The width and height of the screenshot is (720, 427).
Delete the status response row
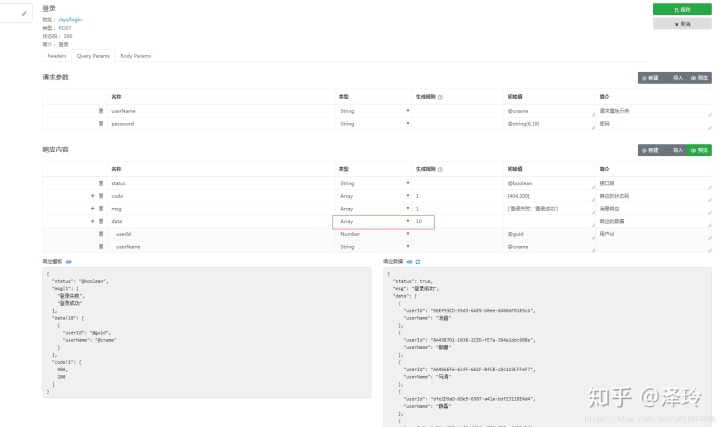tap(101, 183)
